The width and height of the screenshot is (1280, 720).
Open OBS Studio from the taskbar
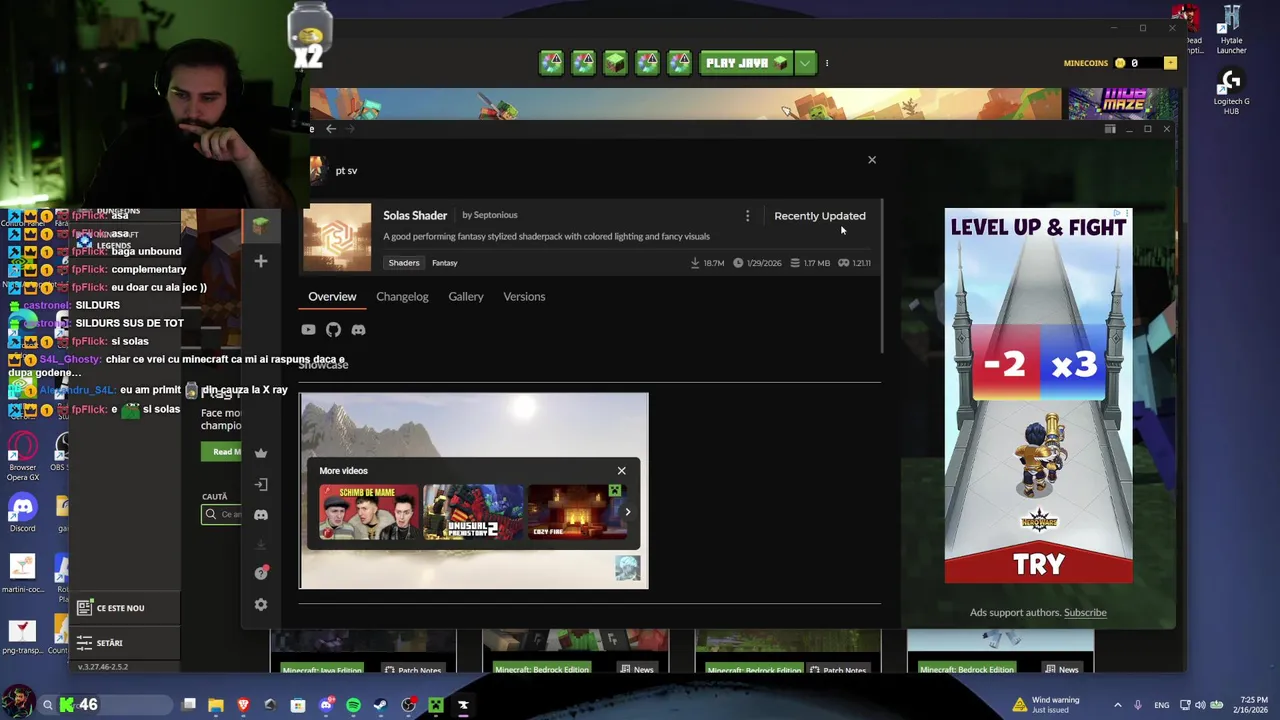click(408, 706)
